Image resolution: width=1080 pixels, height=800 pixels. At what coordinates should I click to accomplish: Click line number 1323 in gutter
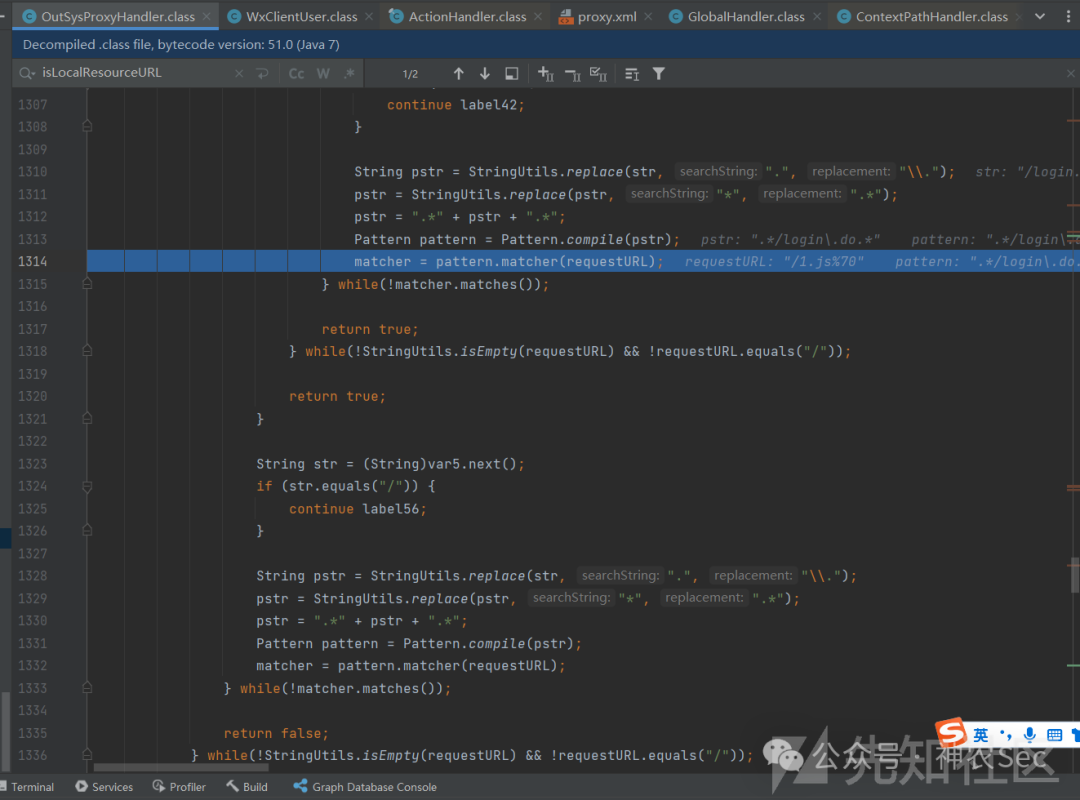pyautogui.click(x=32, y=464)
